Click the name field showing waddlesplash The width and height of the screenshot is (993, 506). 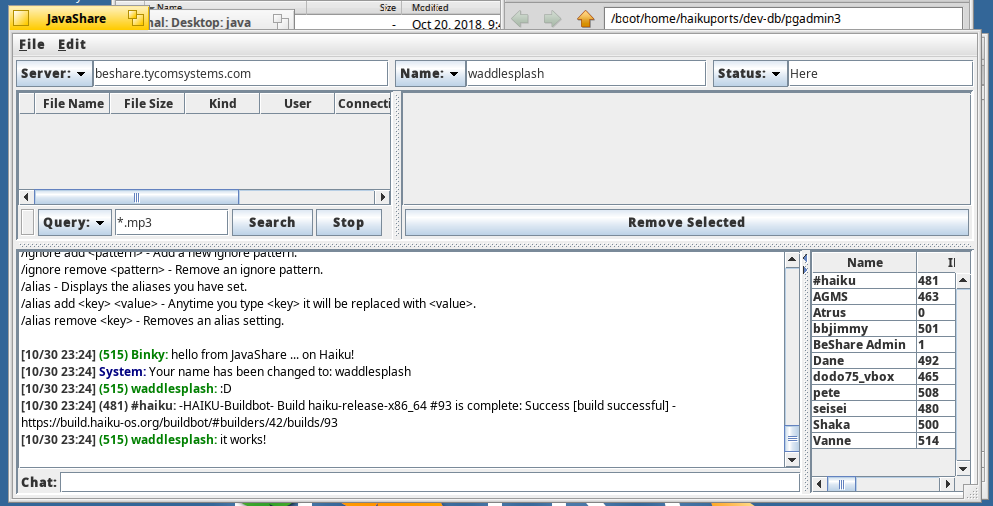coord(586,73)
